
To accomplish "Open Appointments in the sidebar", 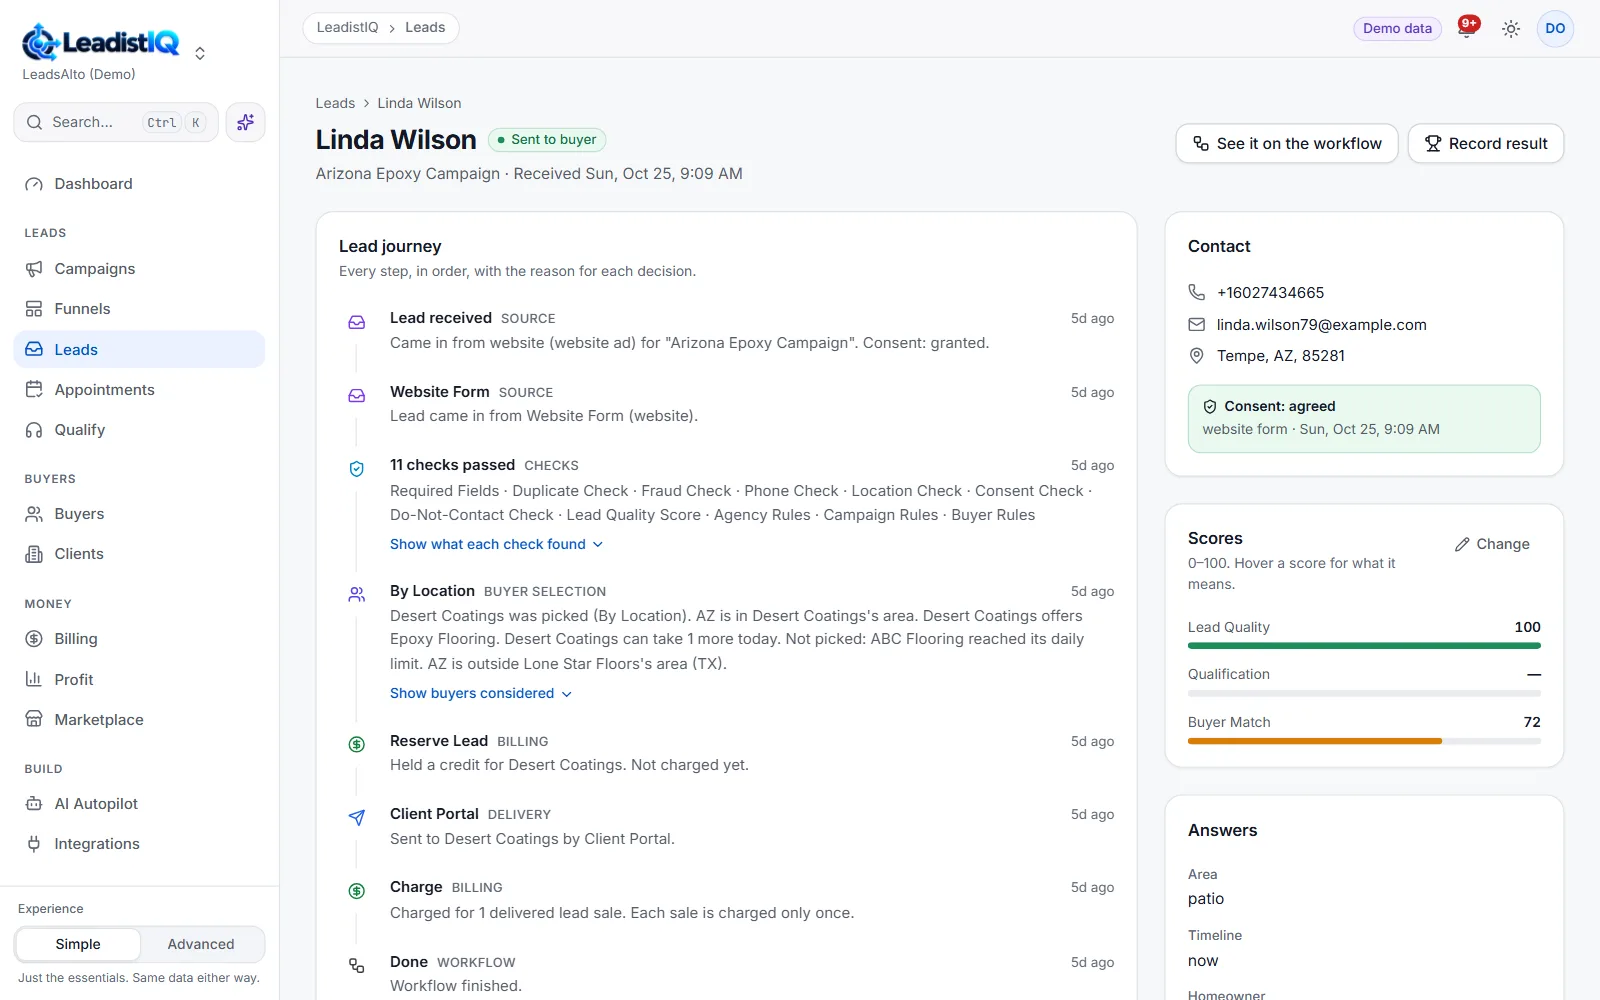I will (x=139, y=390).
